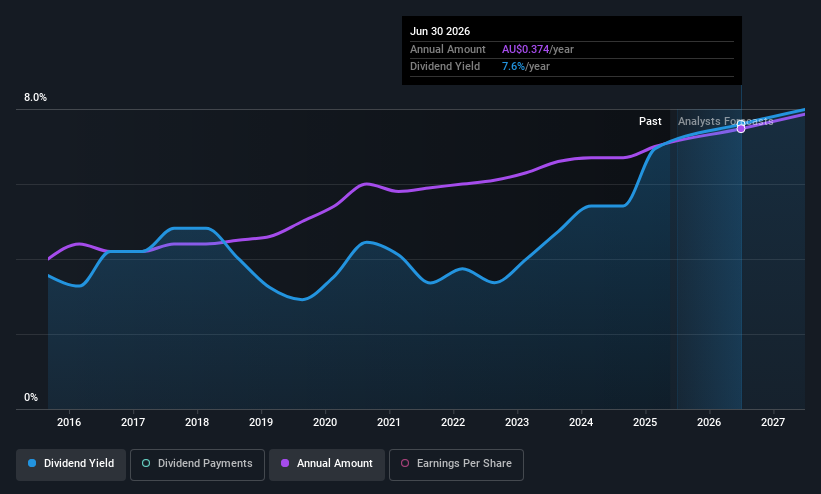
Task: Toggle the Dividend Yield series
Action: 71,464
